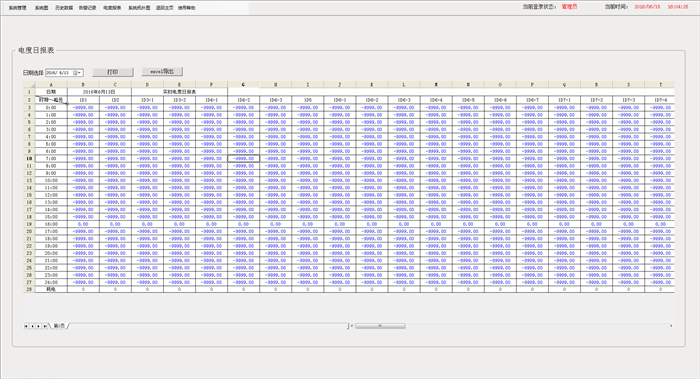Select row 10 header
The width and height of the screenshot is (700, 379).
[x=29, y=158]
